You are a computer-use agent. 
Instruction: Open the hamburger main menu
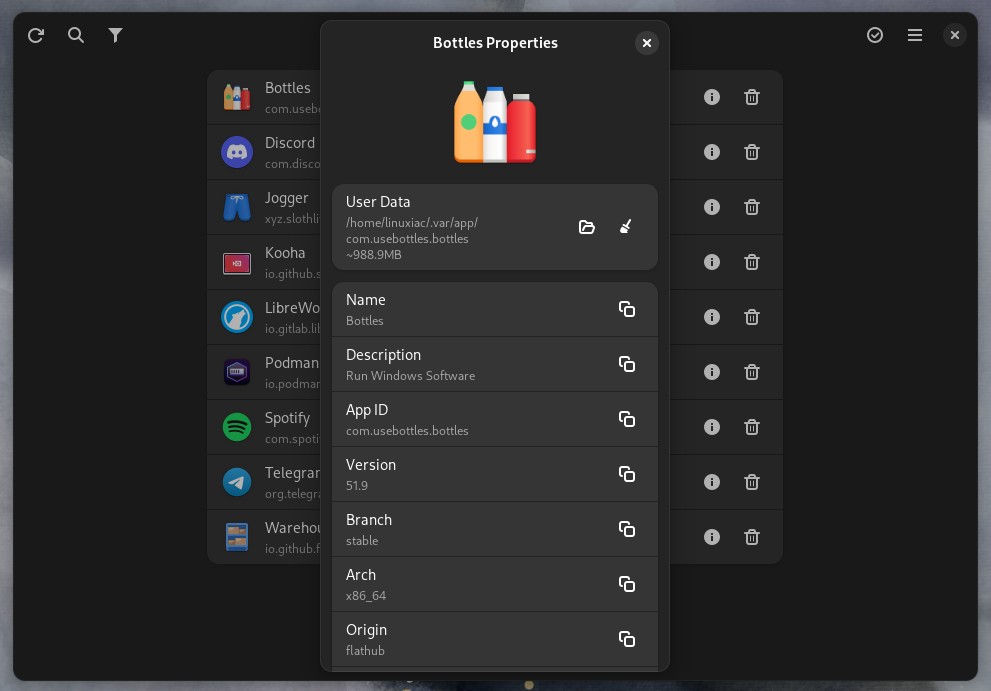click(x=915, y=35)
